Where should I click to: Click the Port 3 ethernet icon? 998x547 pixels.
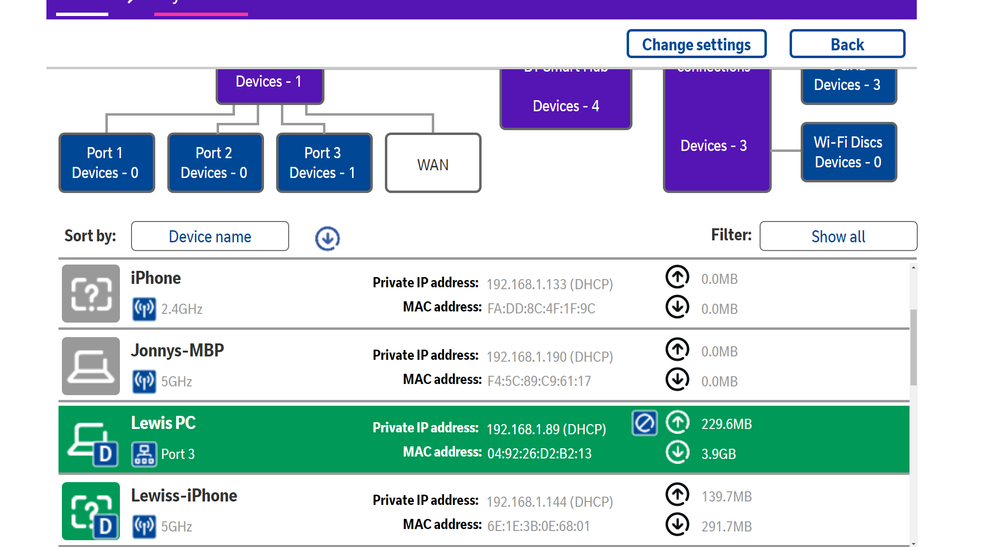[x=144, y=454]
